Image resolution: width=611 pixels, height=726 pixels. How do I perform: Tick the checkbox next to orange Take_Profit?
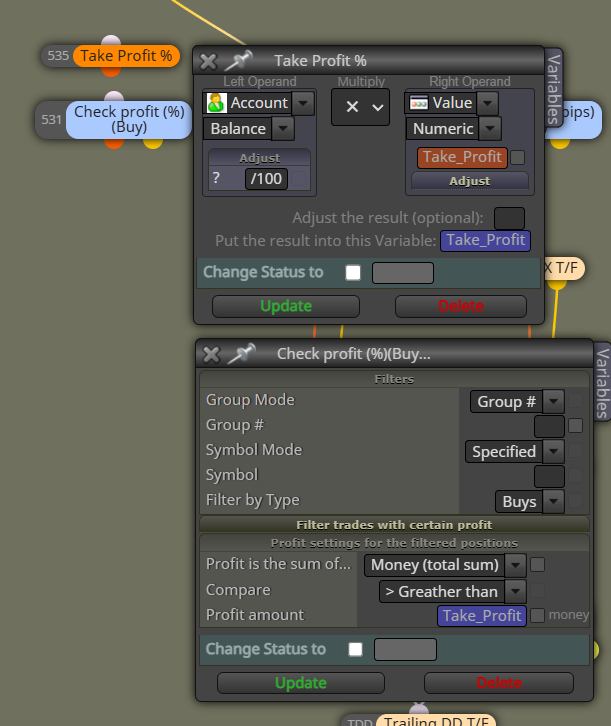(x=517, y=157)
